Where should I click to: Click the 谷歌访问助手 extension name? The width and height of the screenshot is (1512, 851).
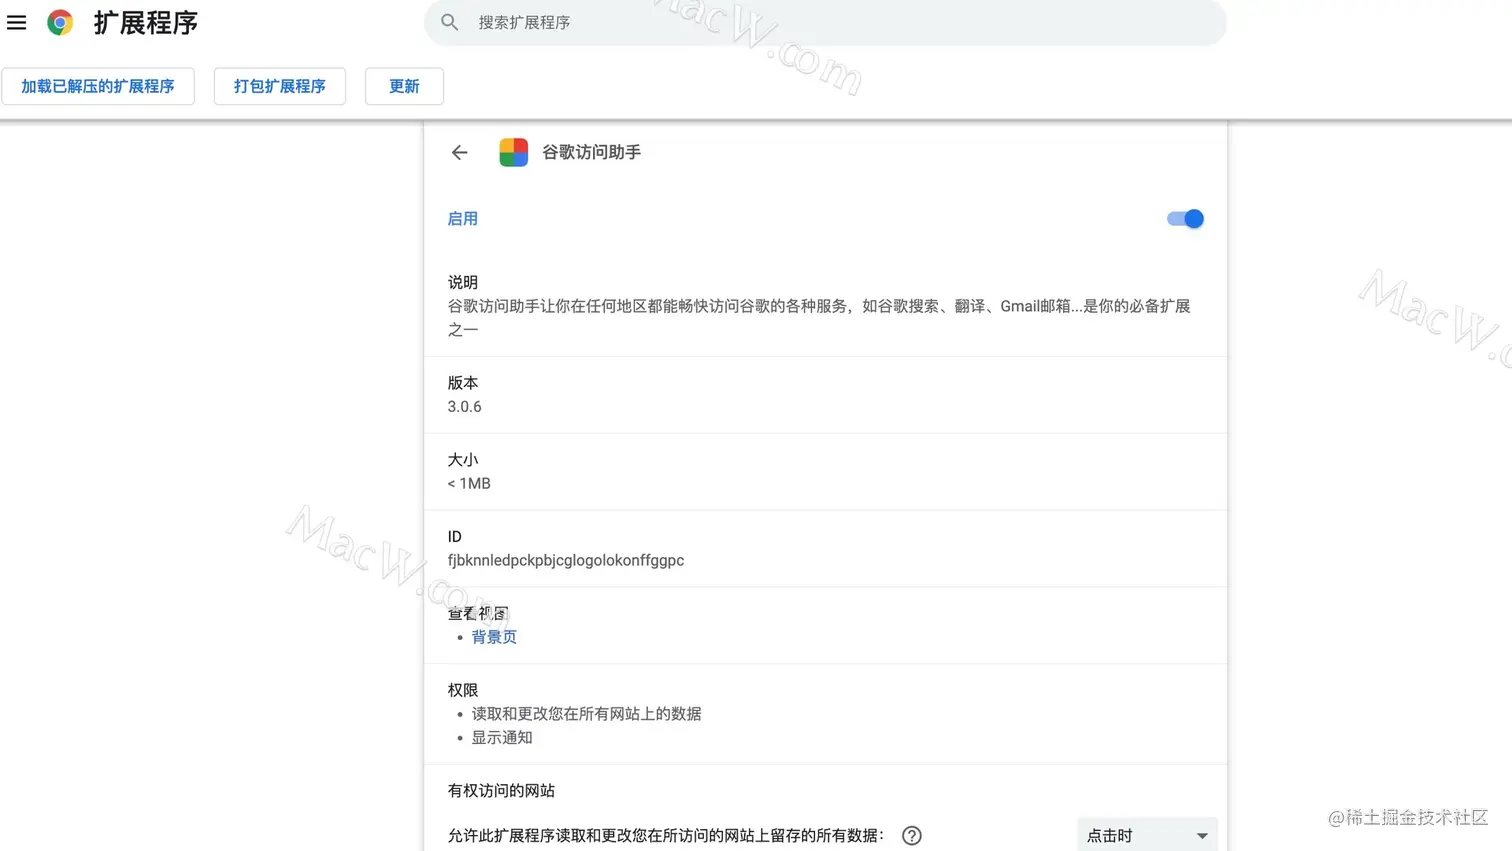[591, 152]
